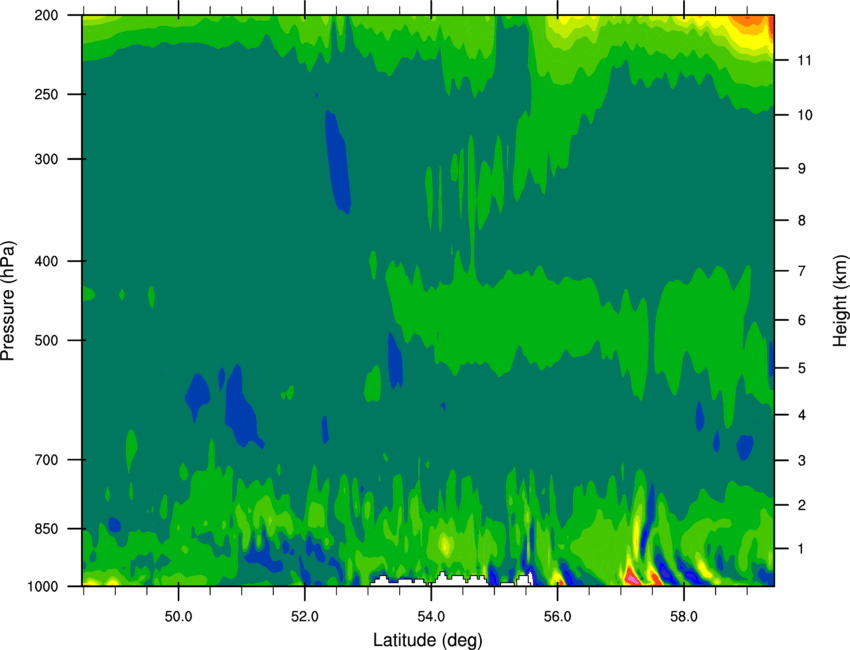Screen dimensions: 850x650
Task: Click the 5 km height tick label
Action: (x=802, y=368)
